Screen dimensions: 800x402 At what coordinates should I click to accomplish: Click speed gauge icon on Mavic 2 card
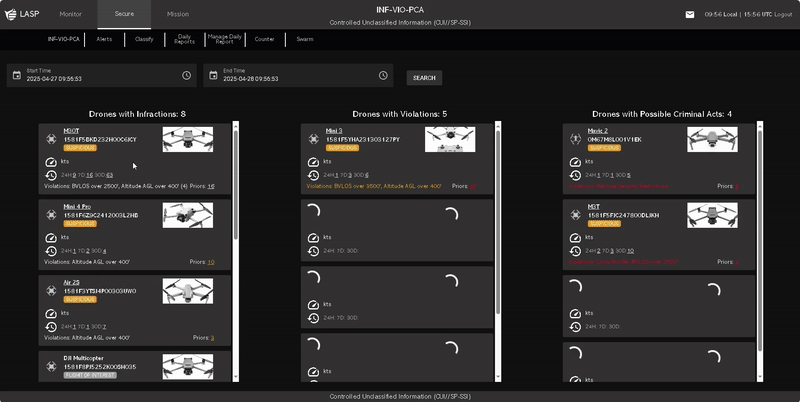[575, 162]
